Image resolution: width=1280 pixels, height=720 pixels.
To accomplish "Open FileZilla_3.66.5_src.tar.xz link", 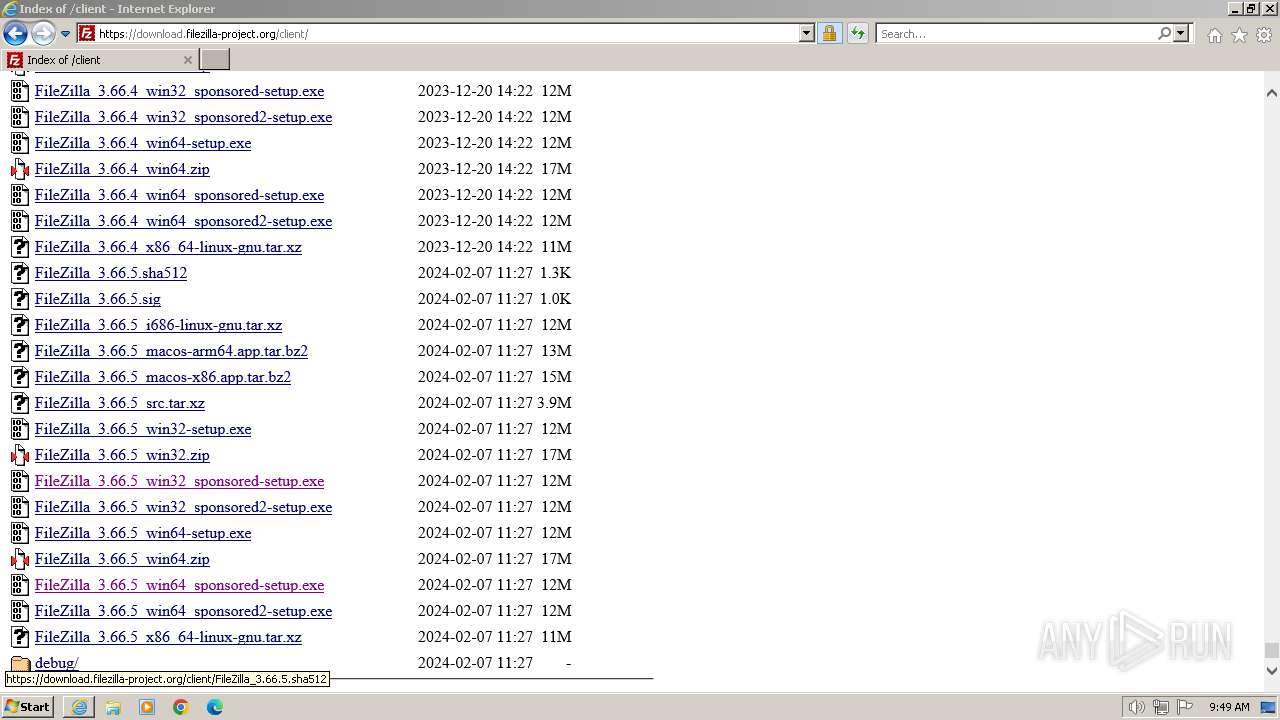I will [120, 403].
